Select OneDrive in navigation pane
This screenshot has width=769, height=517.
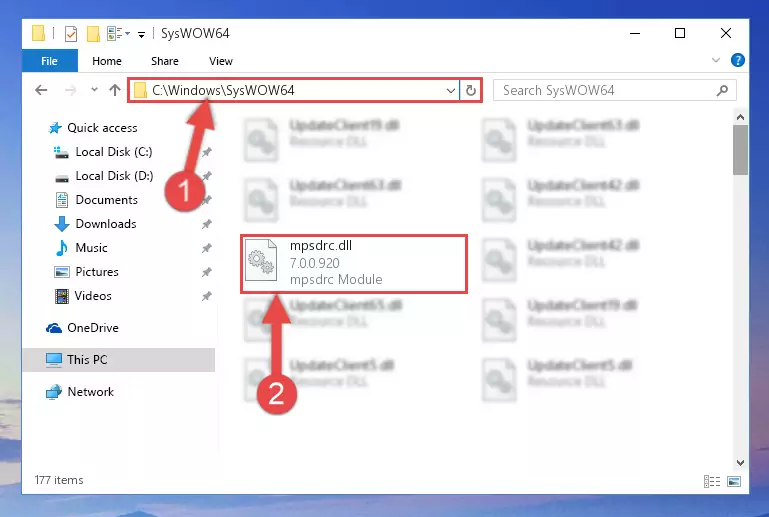click(93, 328)
